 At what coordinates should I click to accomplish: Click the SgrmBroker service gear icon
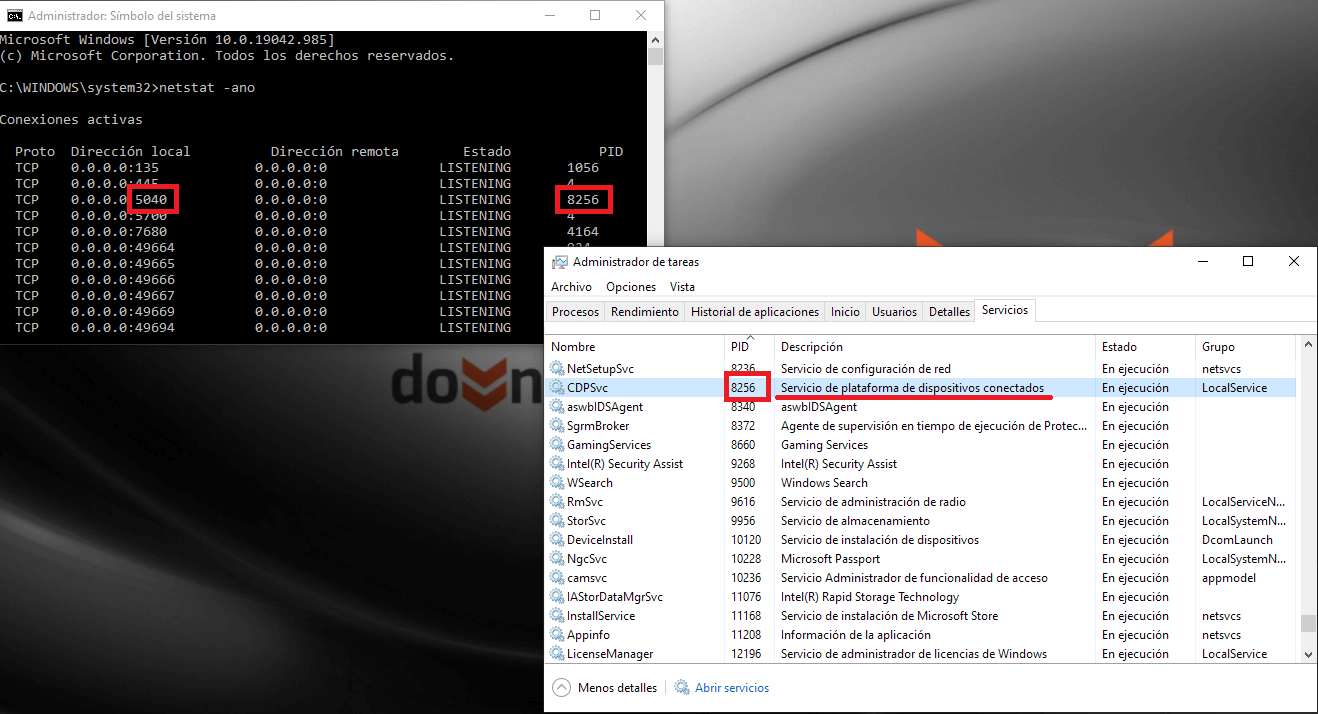click(558, 426)
